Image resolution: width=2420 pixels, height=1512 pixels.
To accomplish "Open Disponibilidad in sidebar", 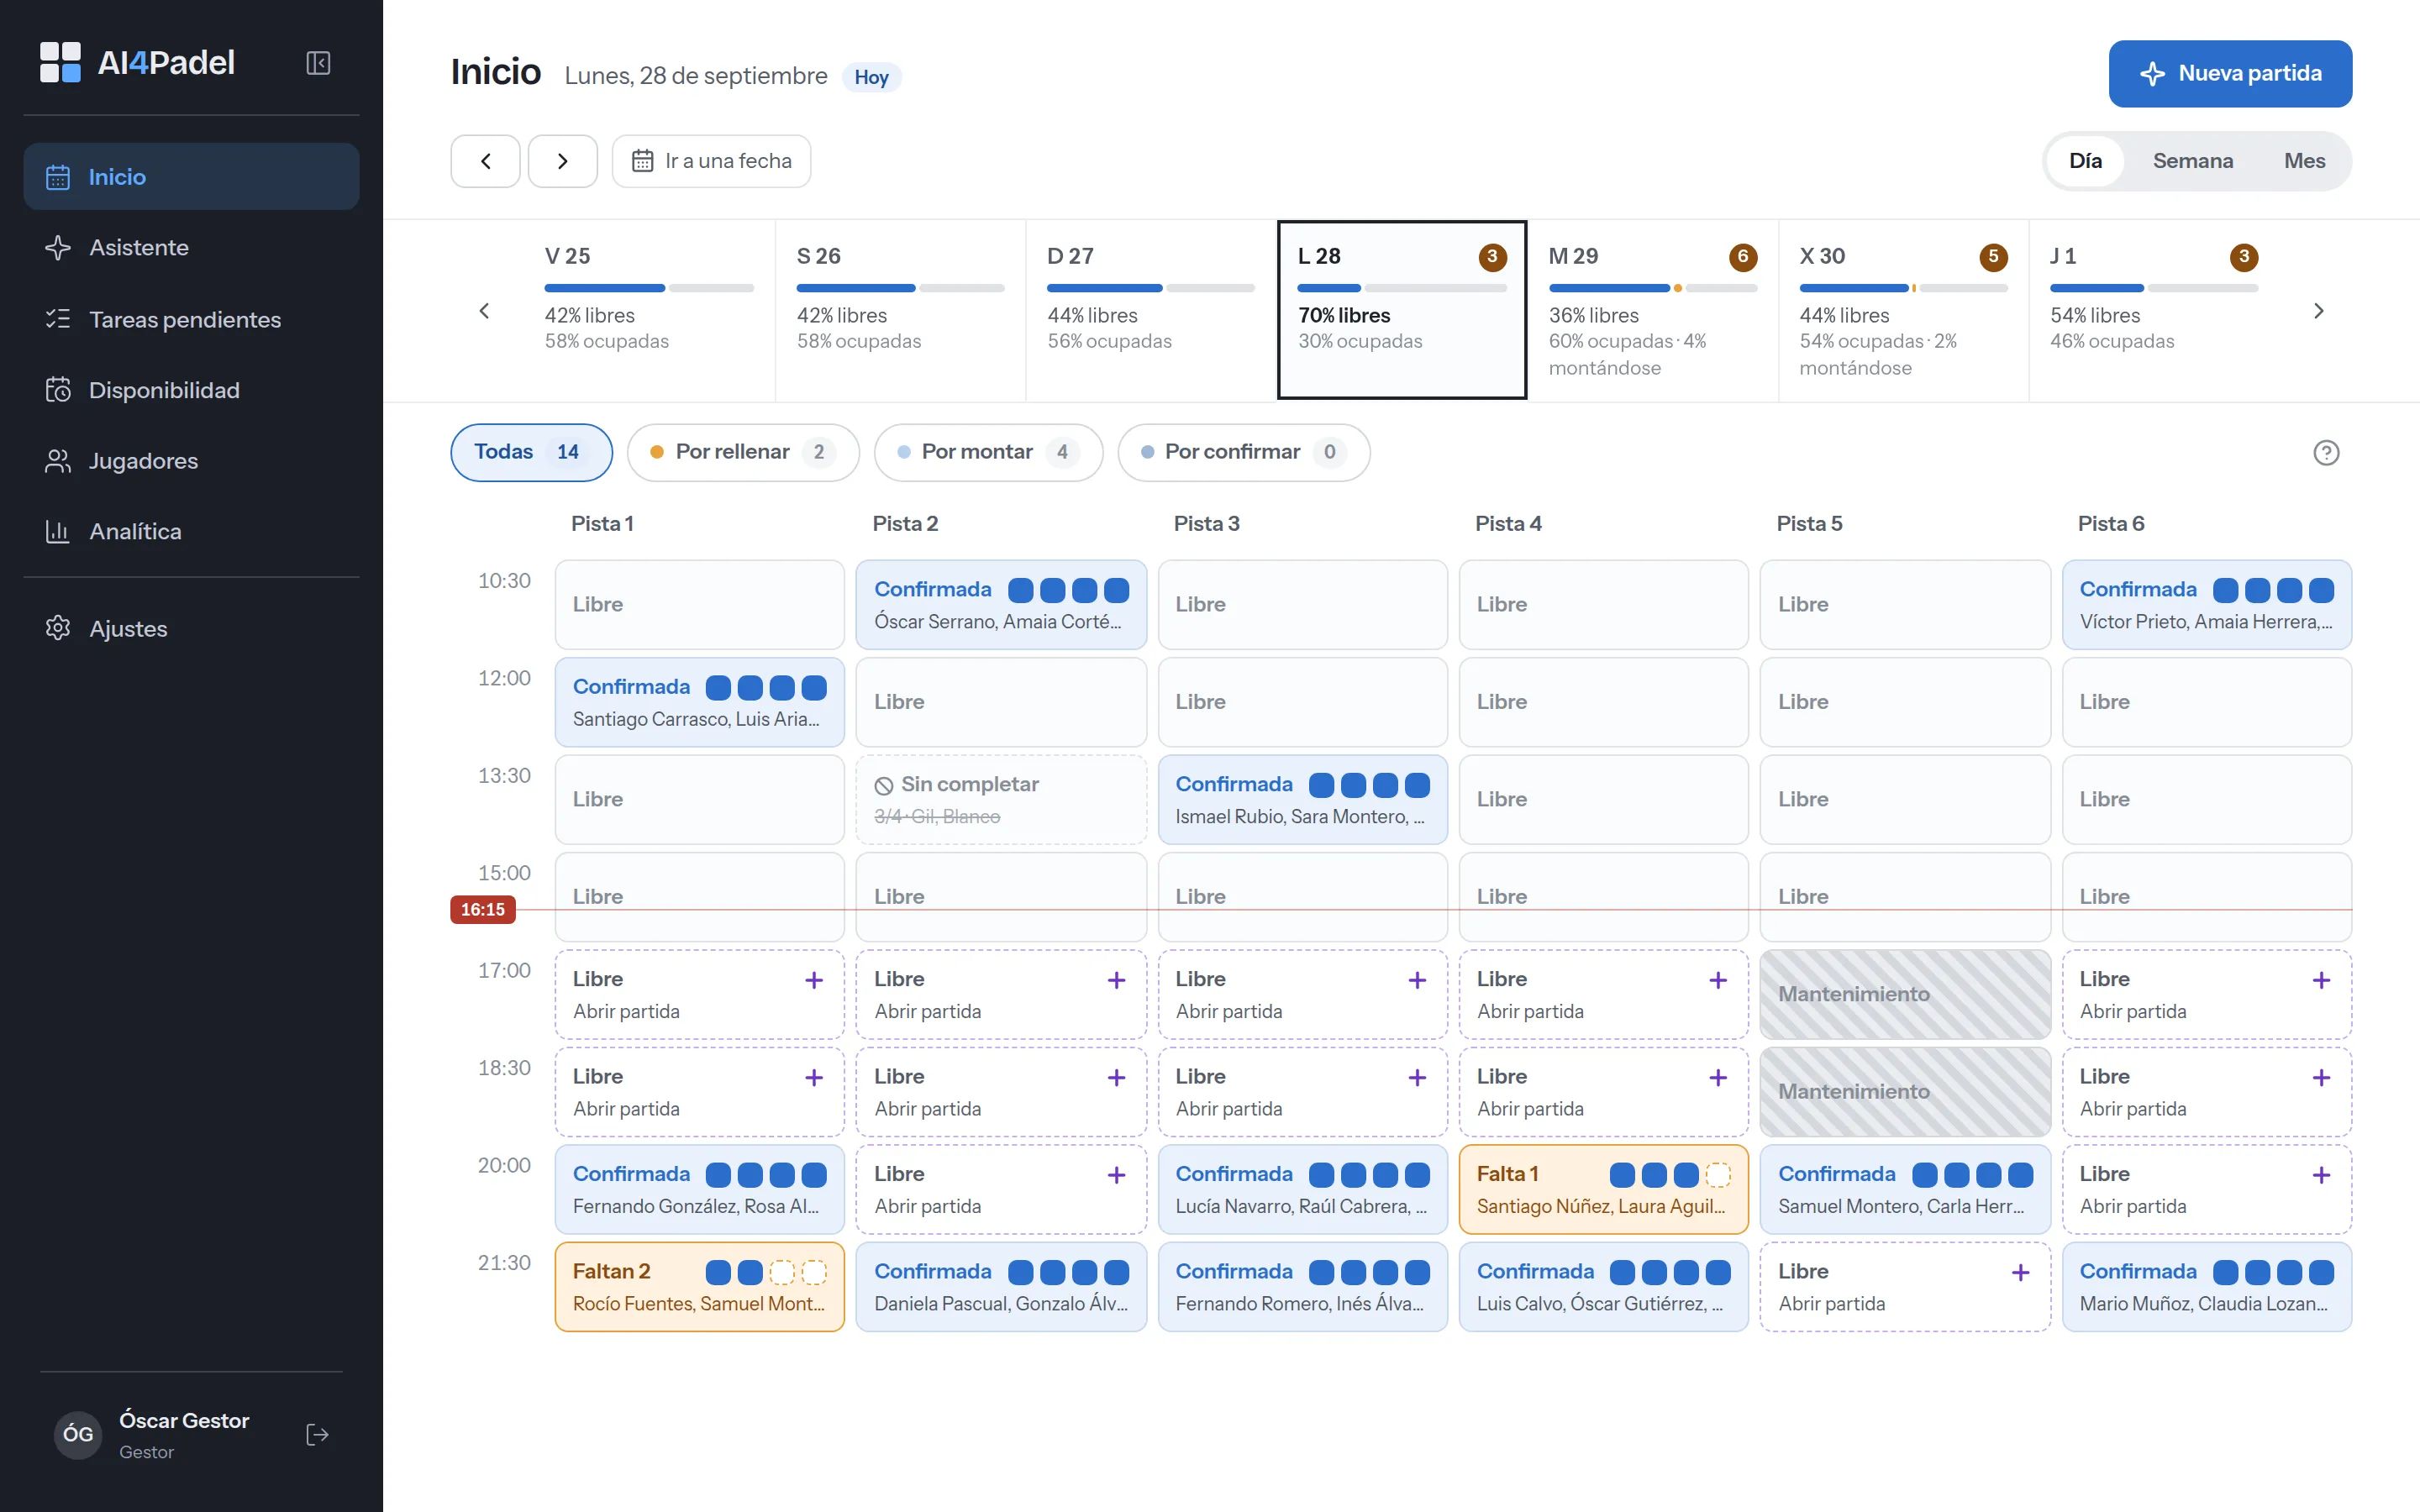I will tap(191, 390).
